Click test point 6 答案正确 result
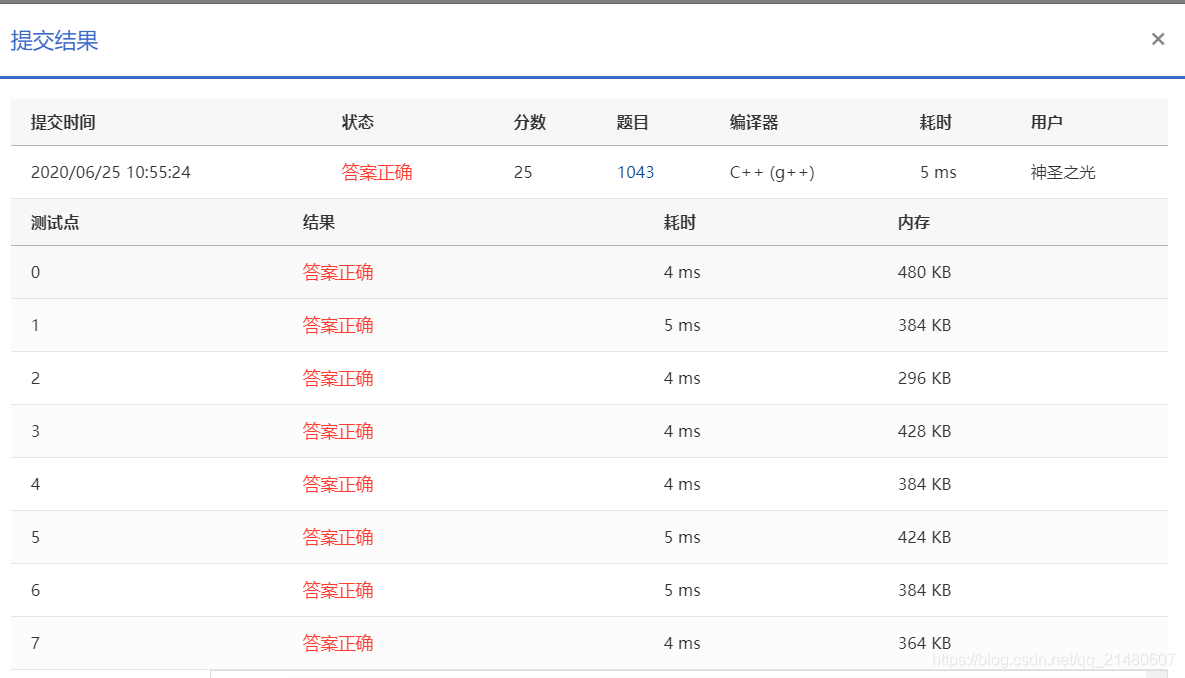Image resolution: width=1185 pixels, height=678 pixels. coord(338,590)
